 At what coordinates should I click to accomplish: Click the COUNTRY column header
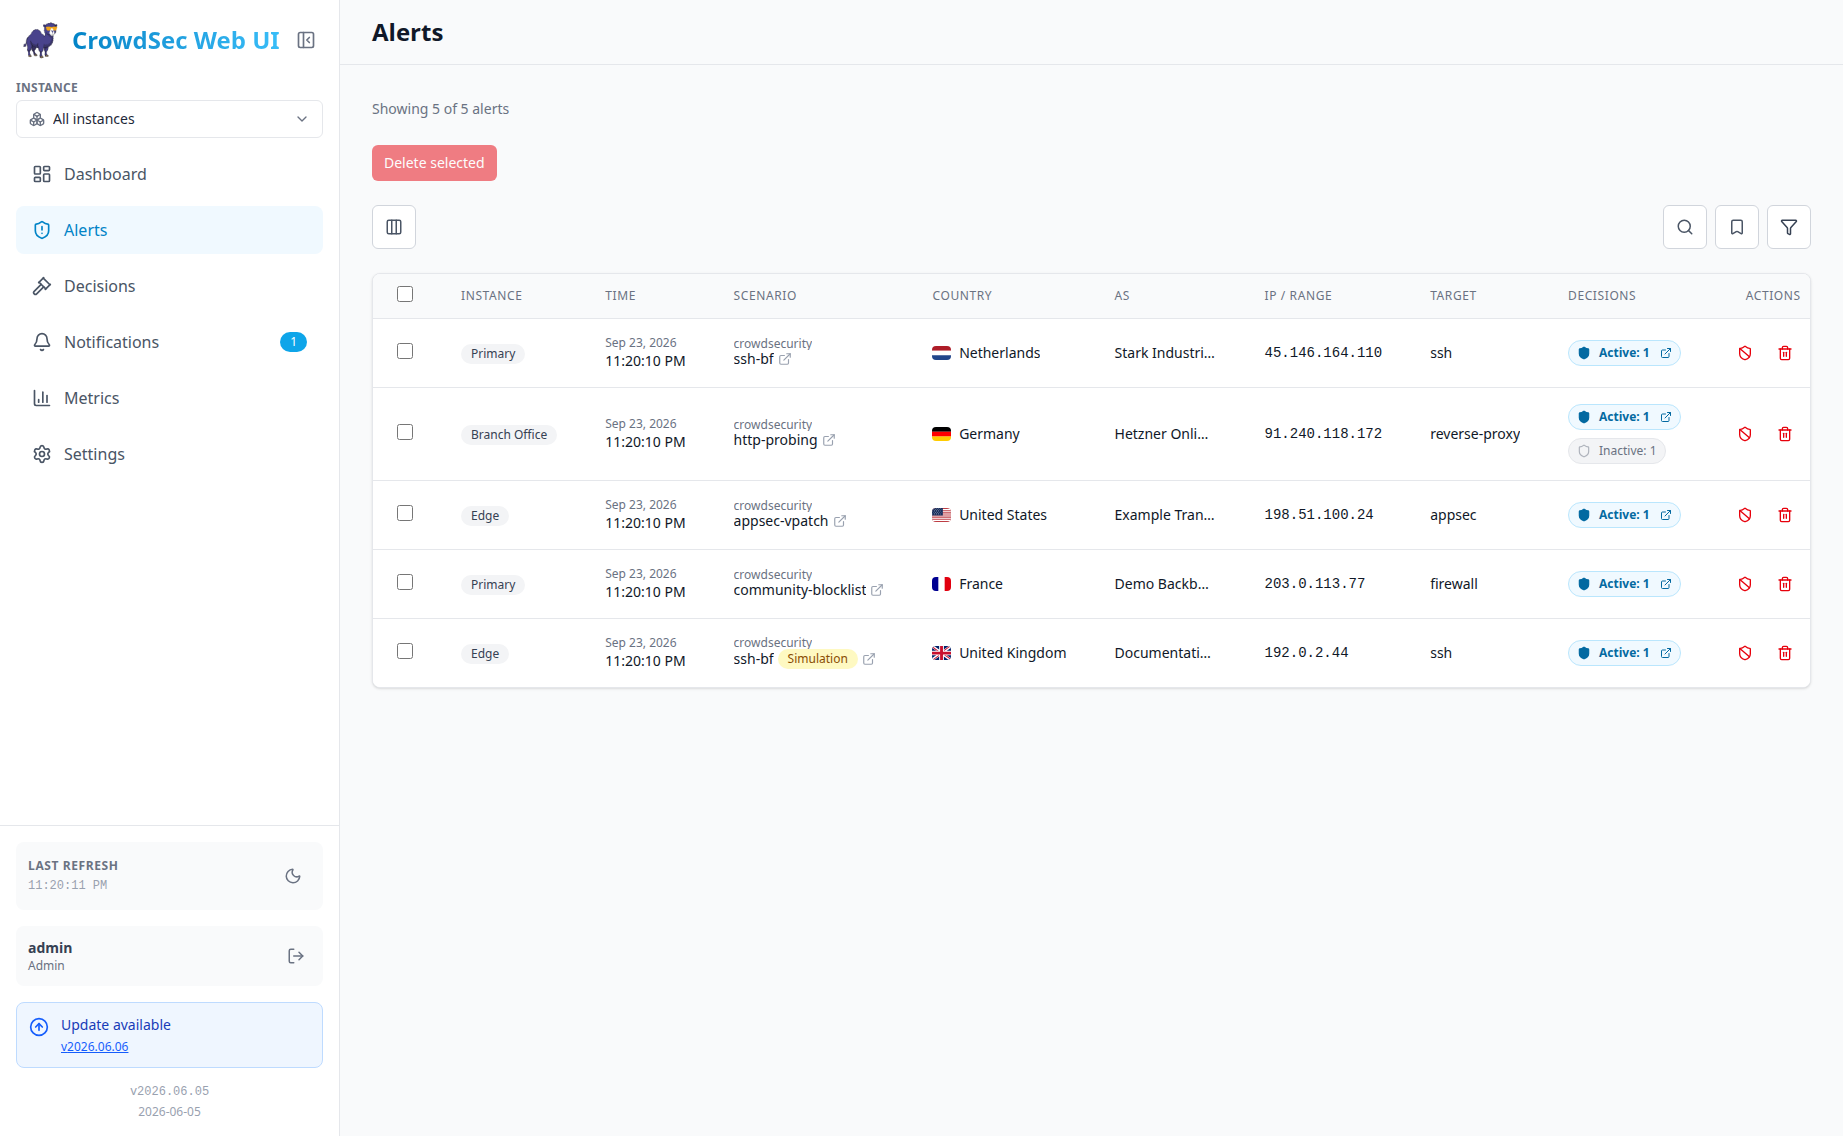pos(962,296)
